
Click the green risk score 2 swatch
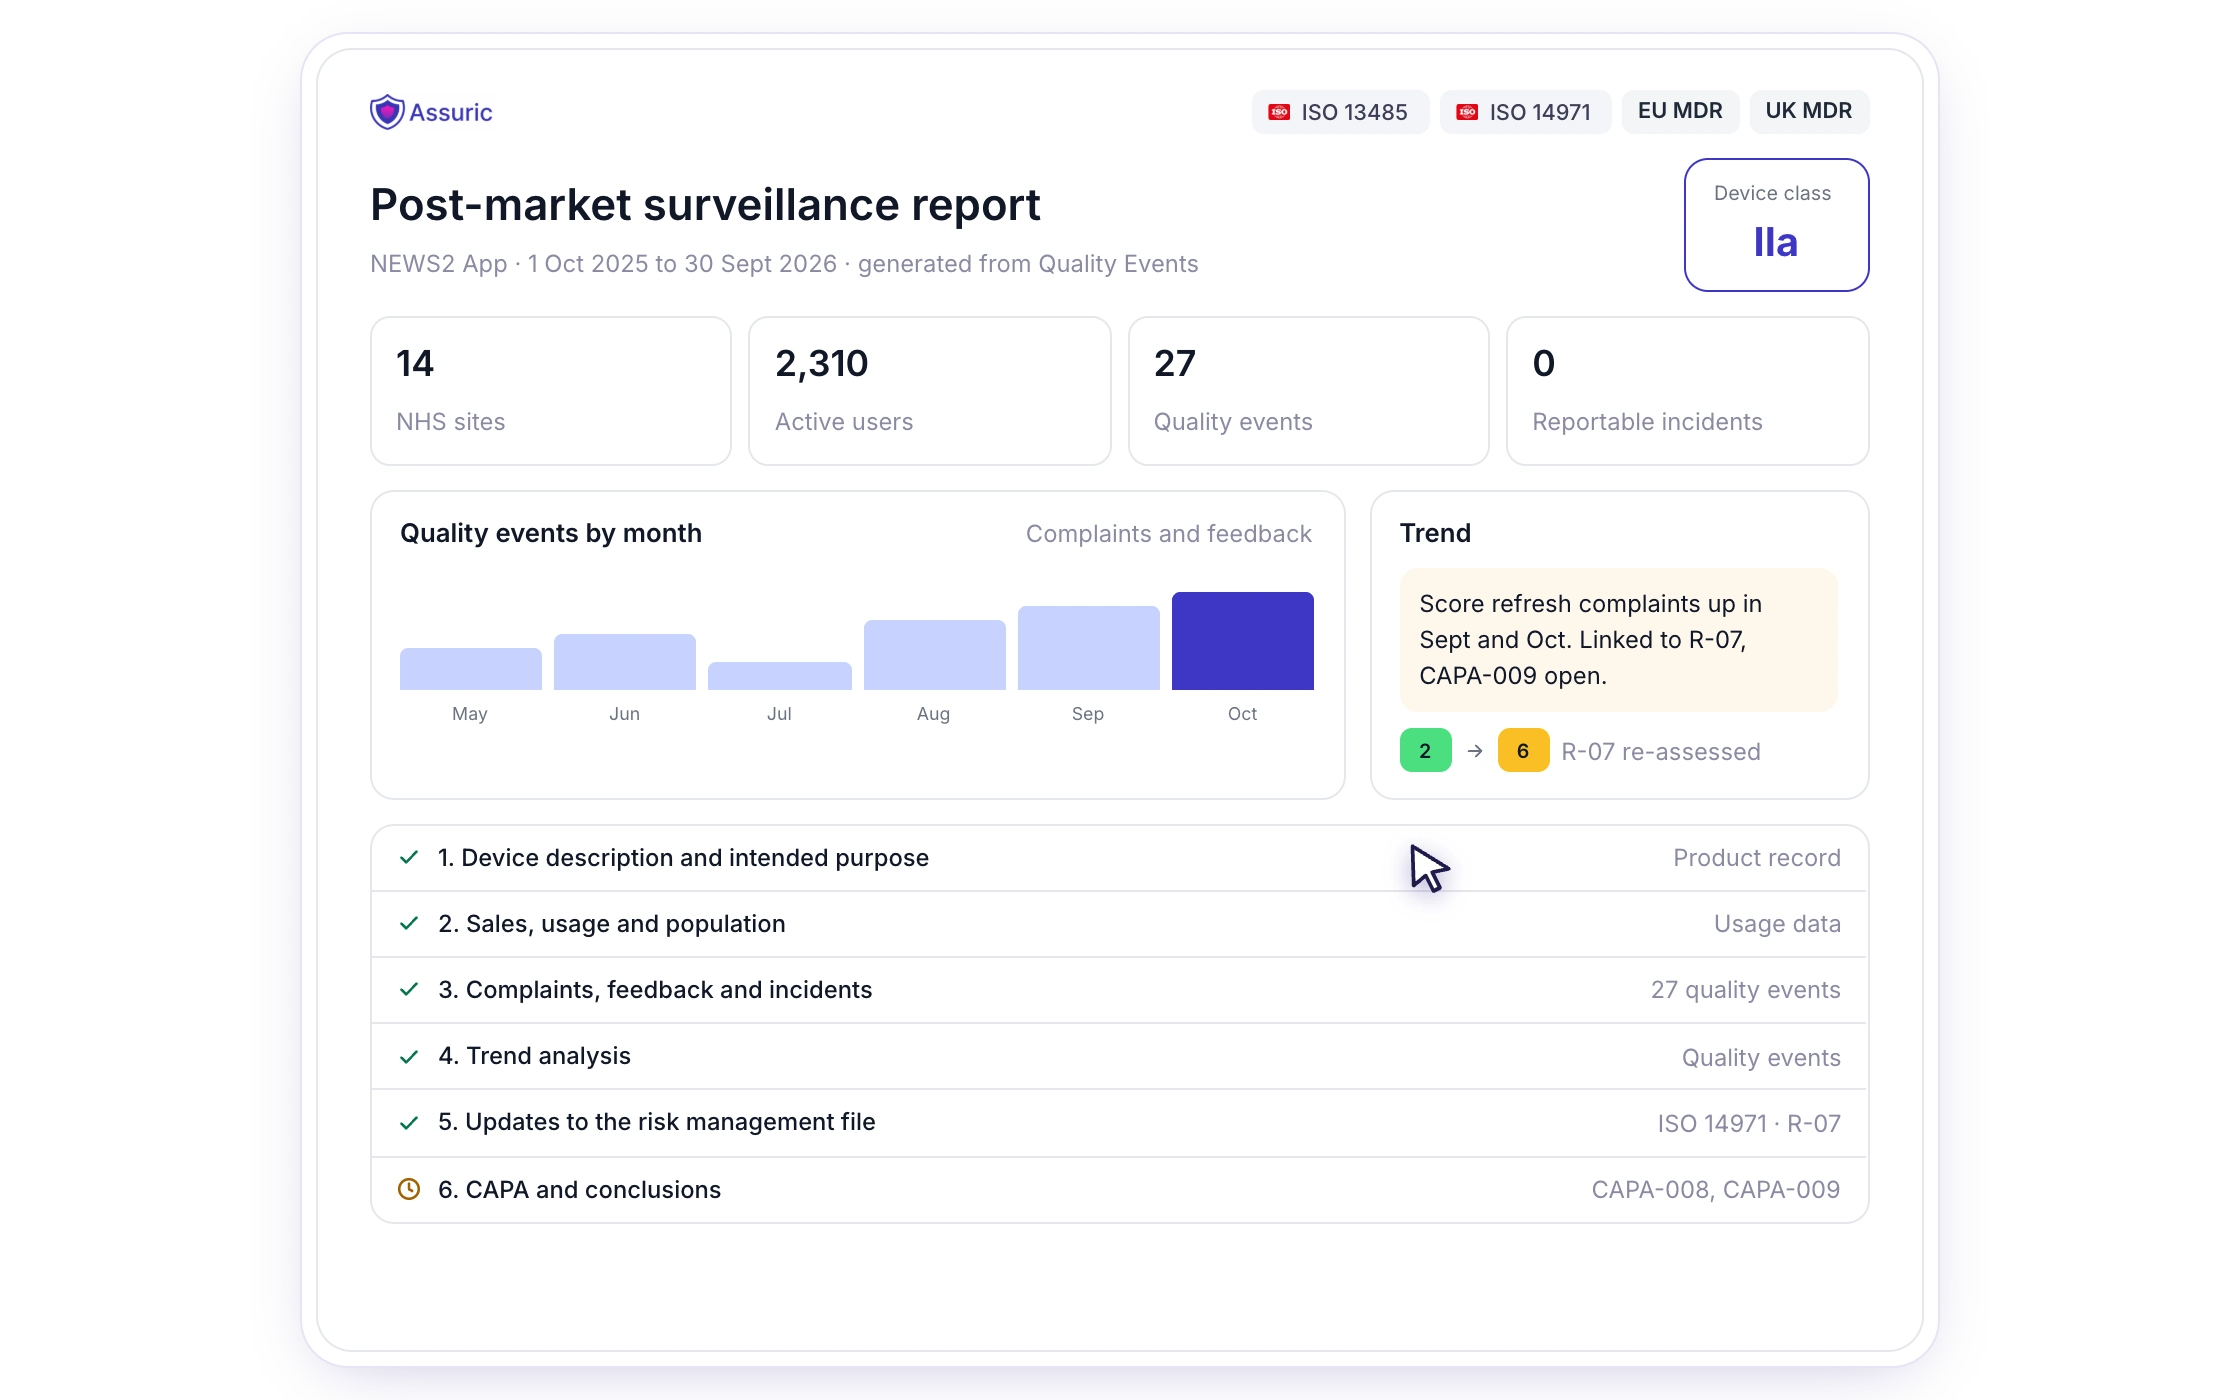coord(1426,751)
